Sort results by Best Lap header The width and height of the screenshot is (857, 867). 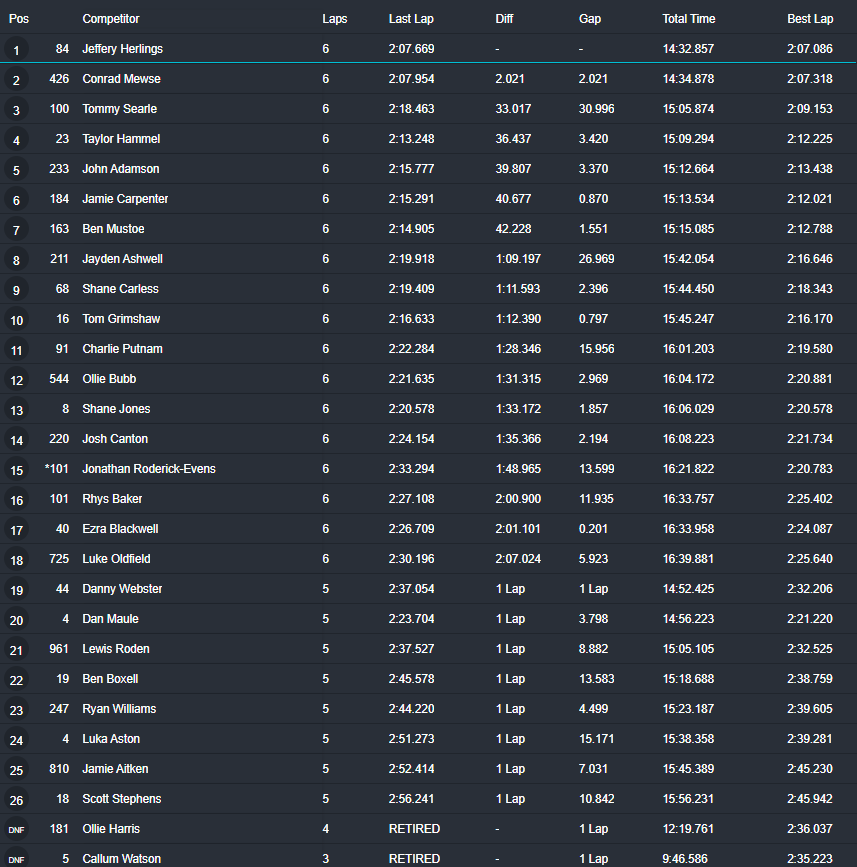click(810, 19)
